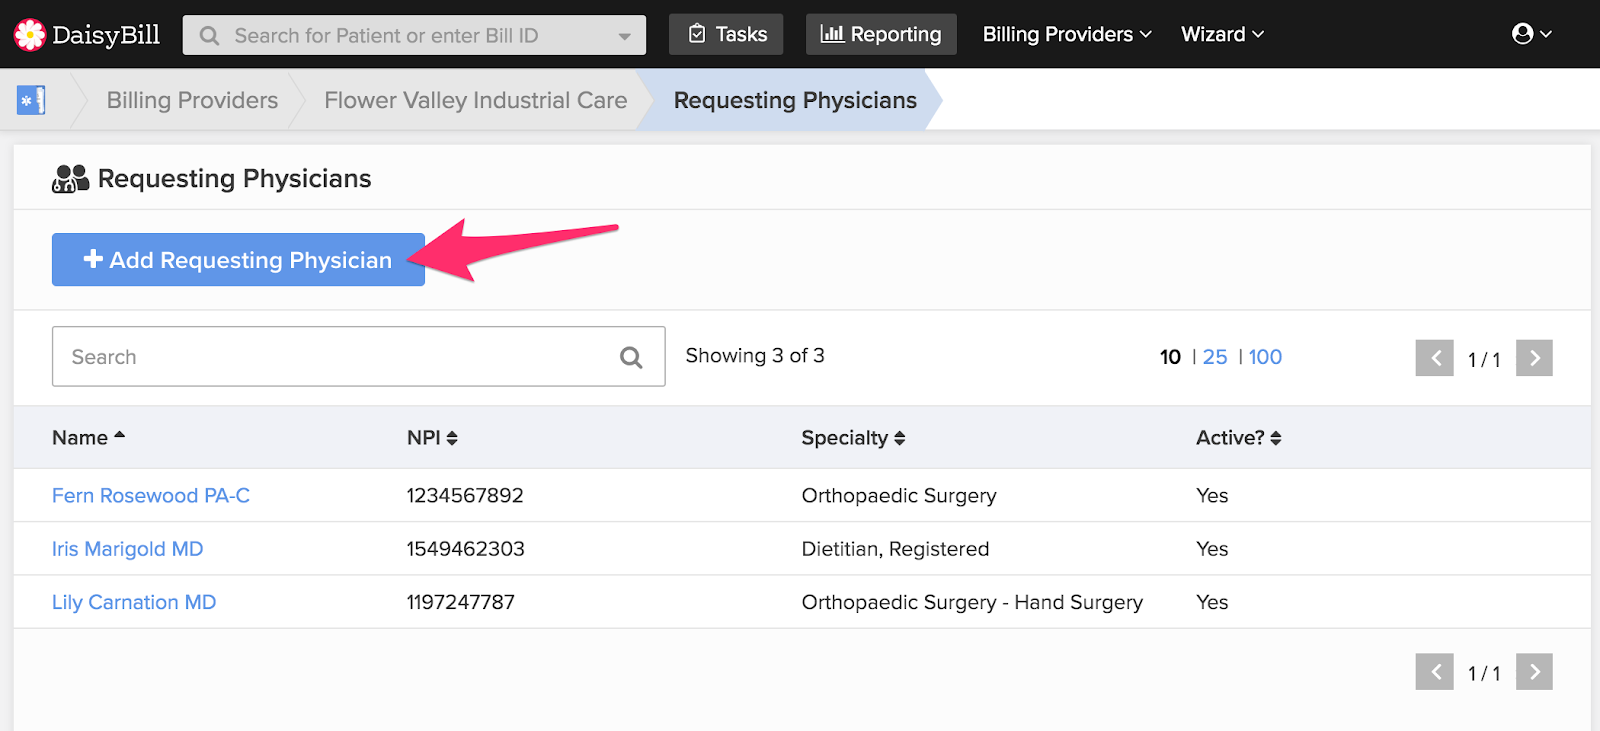The image size is (1600, 731).
Task: Expand the Wizard menu
Action: 1222,34
